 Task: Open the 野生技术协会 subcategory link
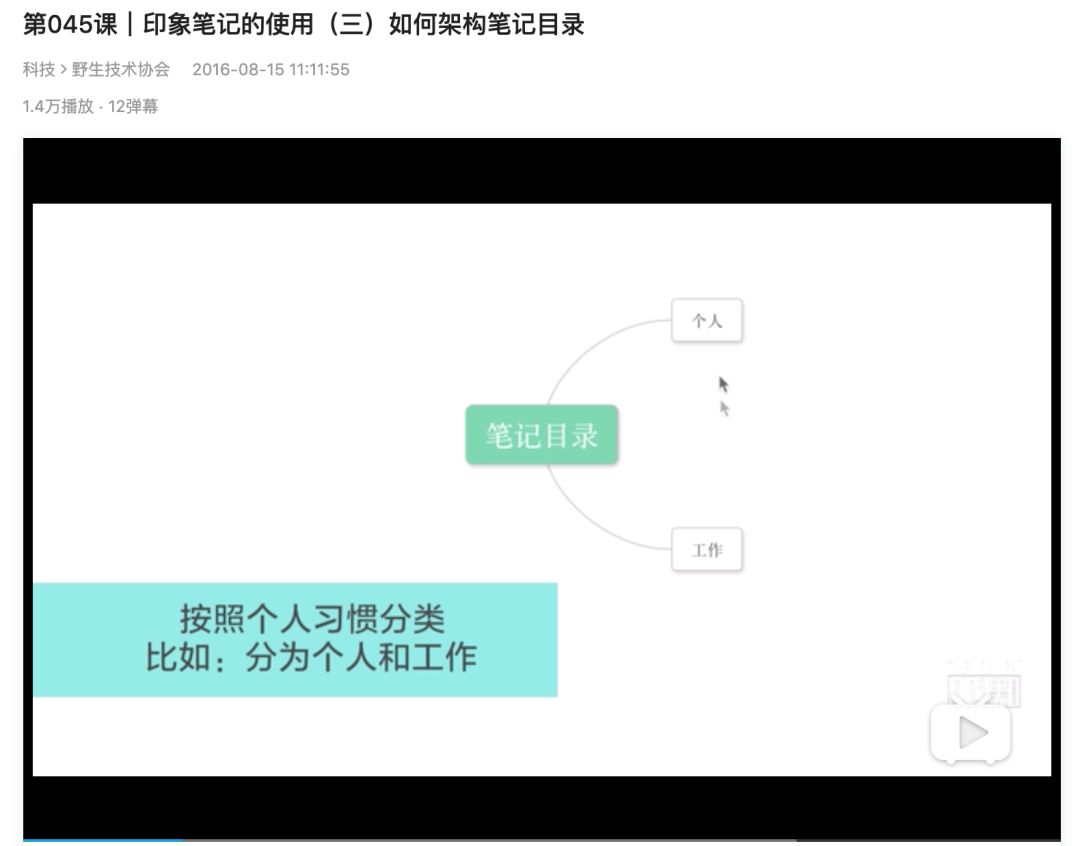pyautogui.click(x=121, y=70)
